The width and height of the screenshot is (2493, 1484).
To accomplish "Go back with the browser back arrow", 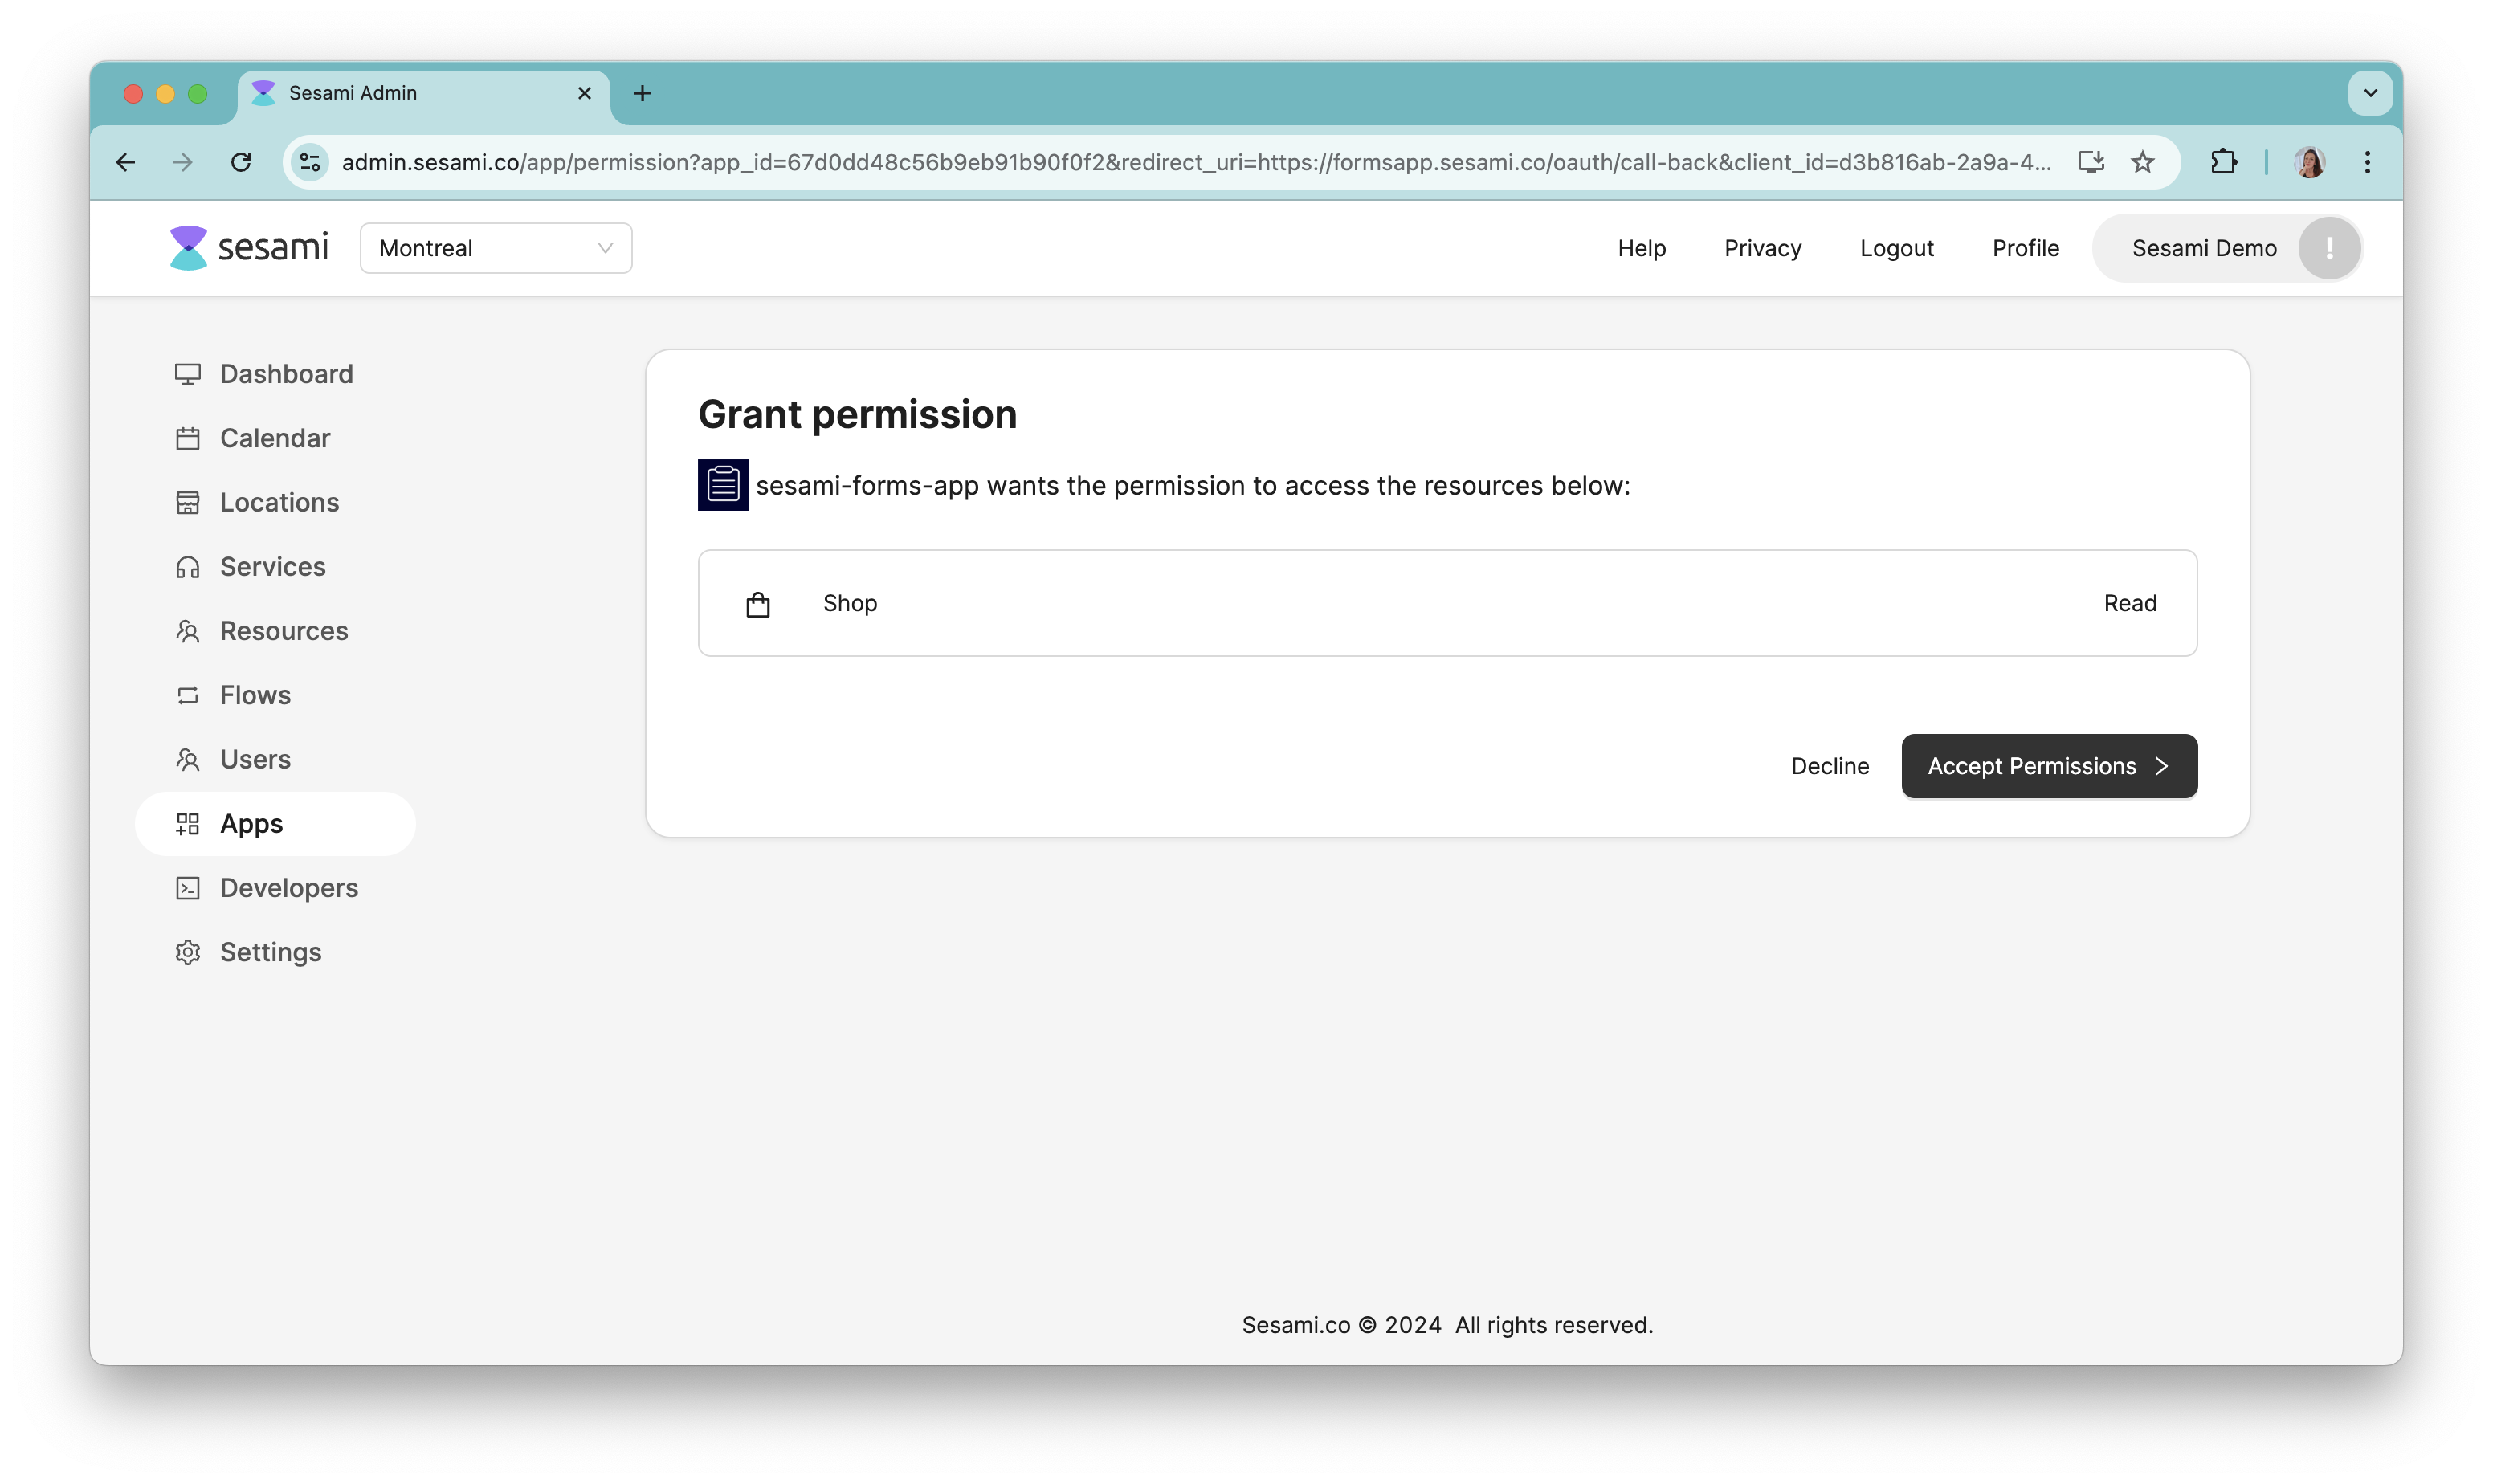I will coord(125,162).
